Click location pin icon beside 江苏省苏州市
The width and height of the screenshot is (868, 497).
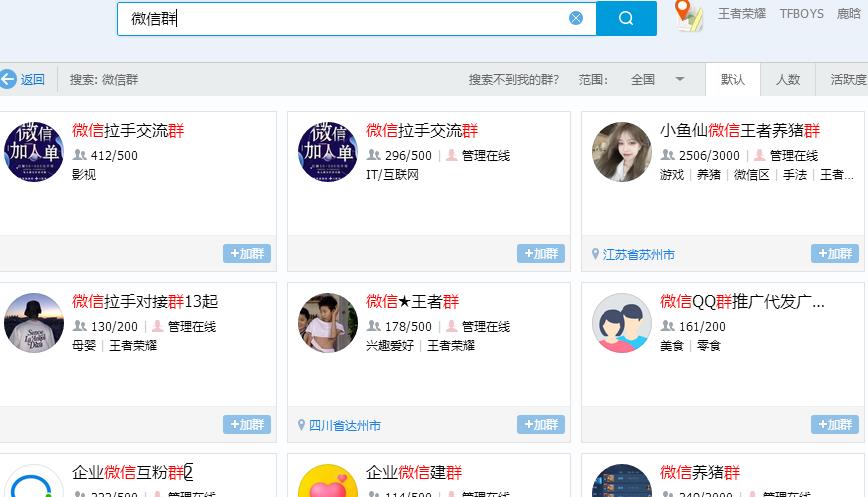tap(595, 254)
